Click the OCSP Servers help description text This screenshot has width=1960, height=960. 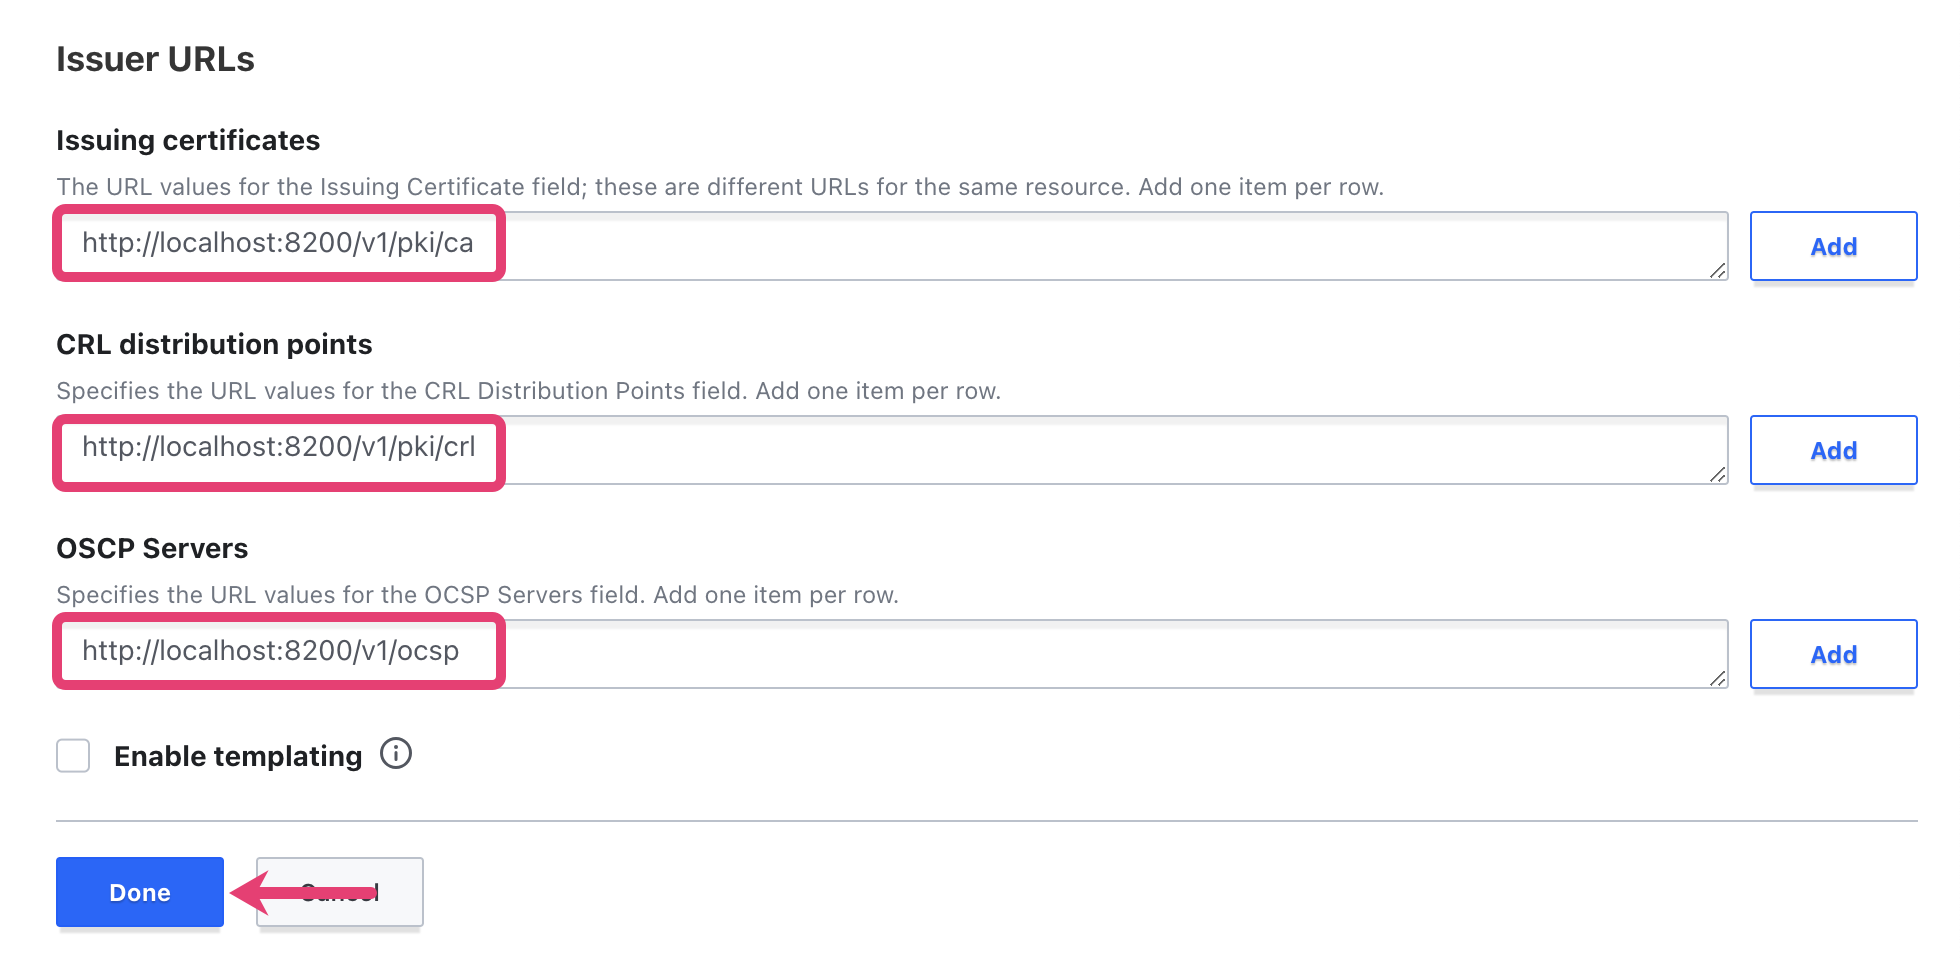click(x=478, y=595)
